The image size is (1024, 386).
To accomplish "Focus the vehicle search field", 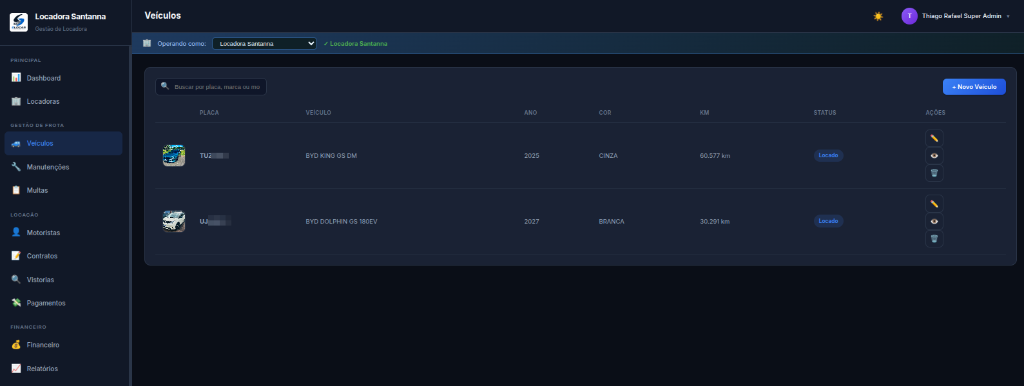I will 210,86.
